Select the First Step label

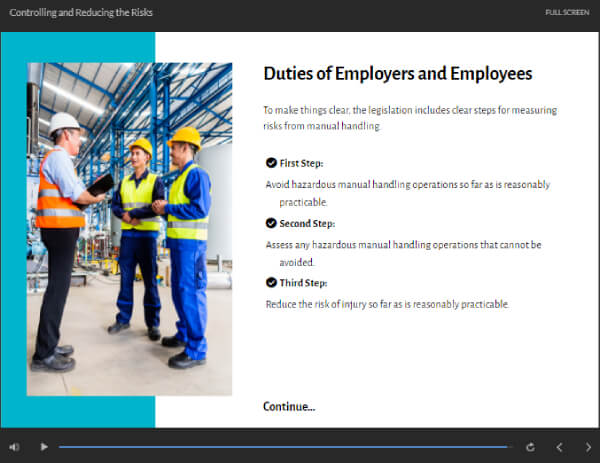(301, 163)
